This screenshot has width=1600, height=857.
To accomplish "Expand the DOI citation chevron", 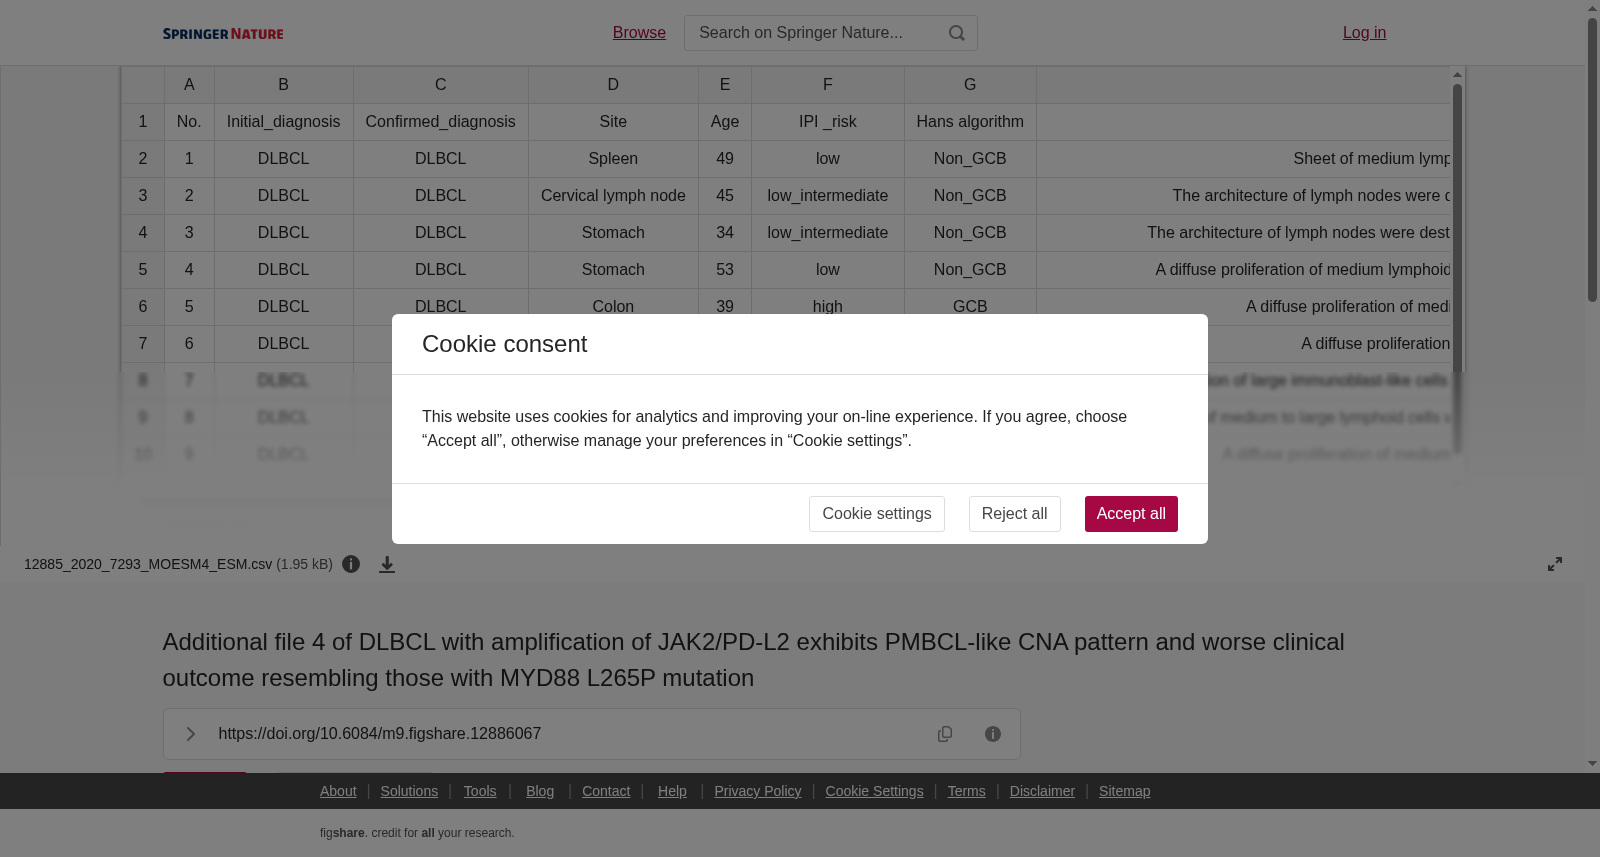I will pos(190,734).
